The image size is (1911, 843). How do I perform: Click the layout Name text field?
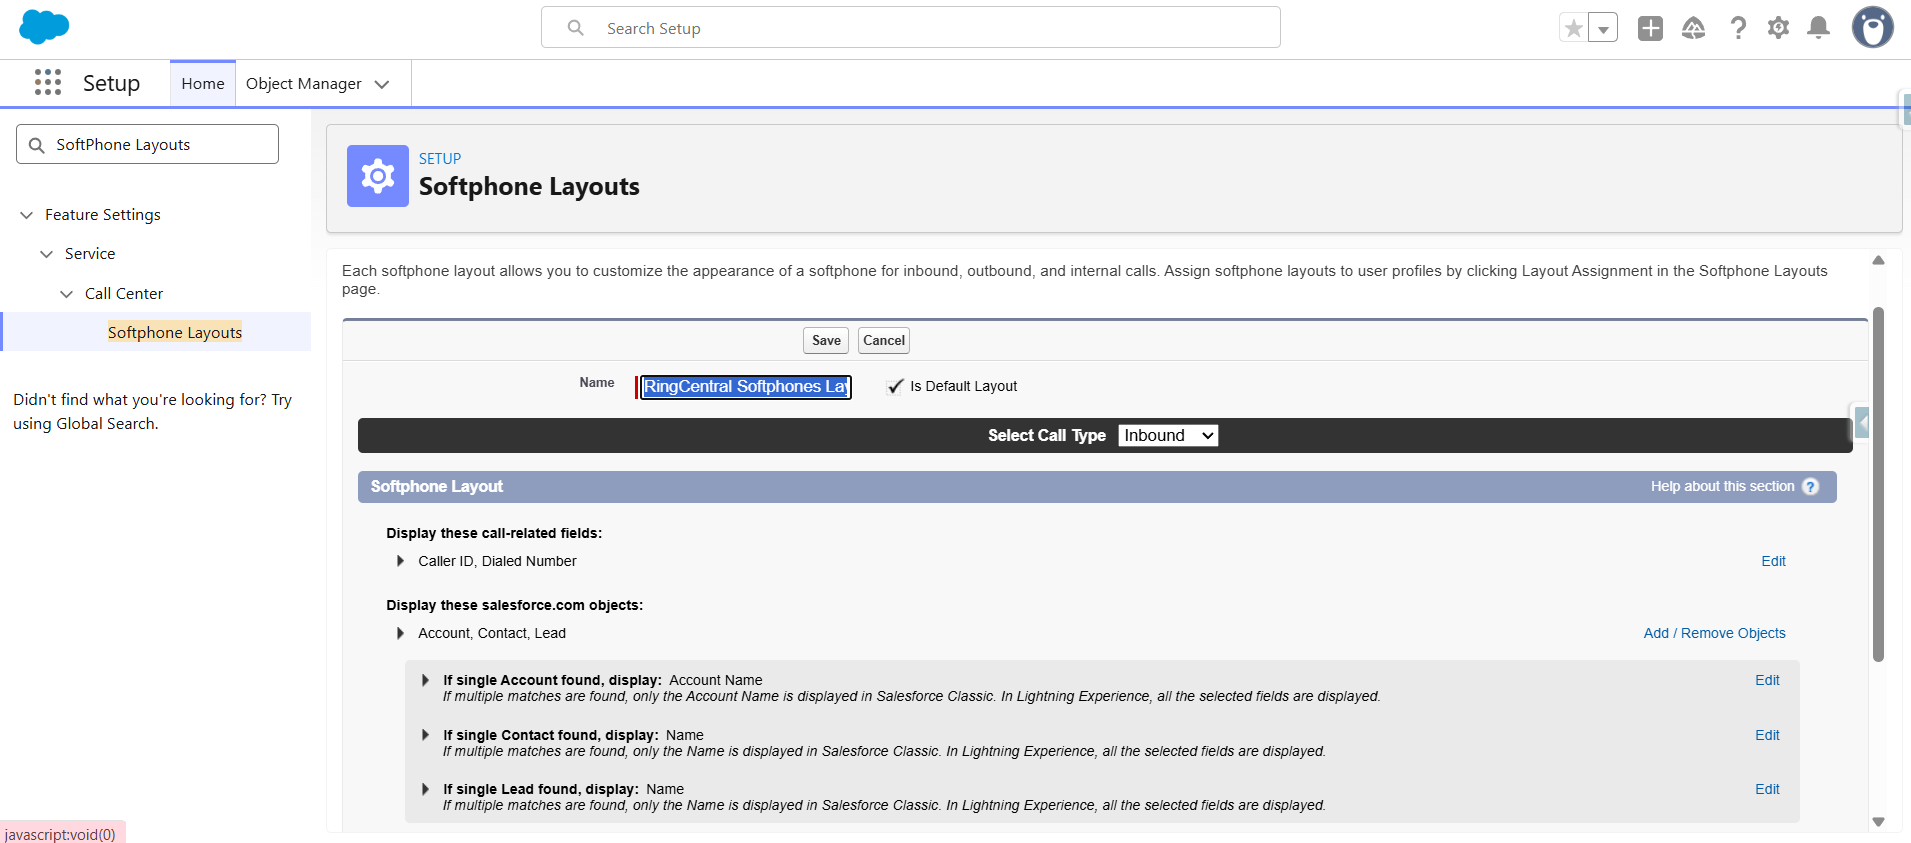[x=746, y=387]
